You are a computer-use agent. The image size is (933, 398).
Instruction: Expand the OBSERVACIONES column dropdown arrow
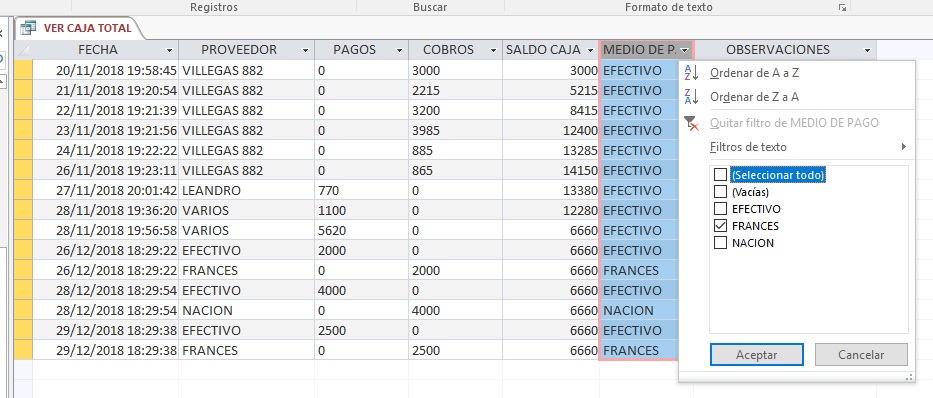click(x=867, y=51)
